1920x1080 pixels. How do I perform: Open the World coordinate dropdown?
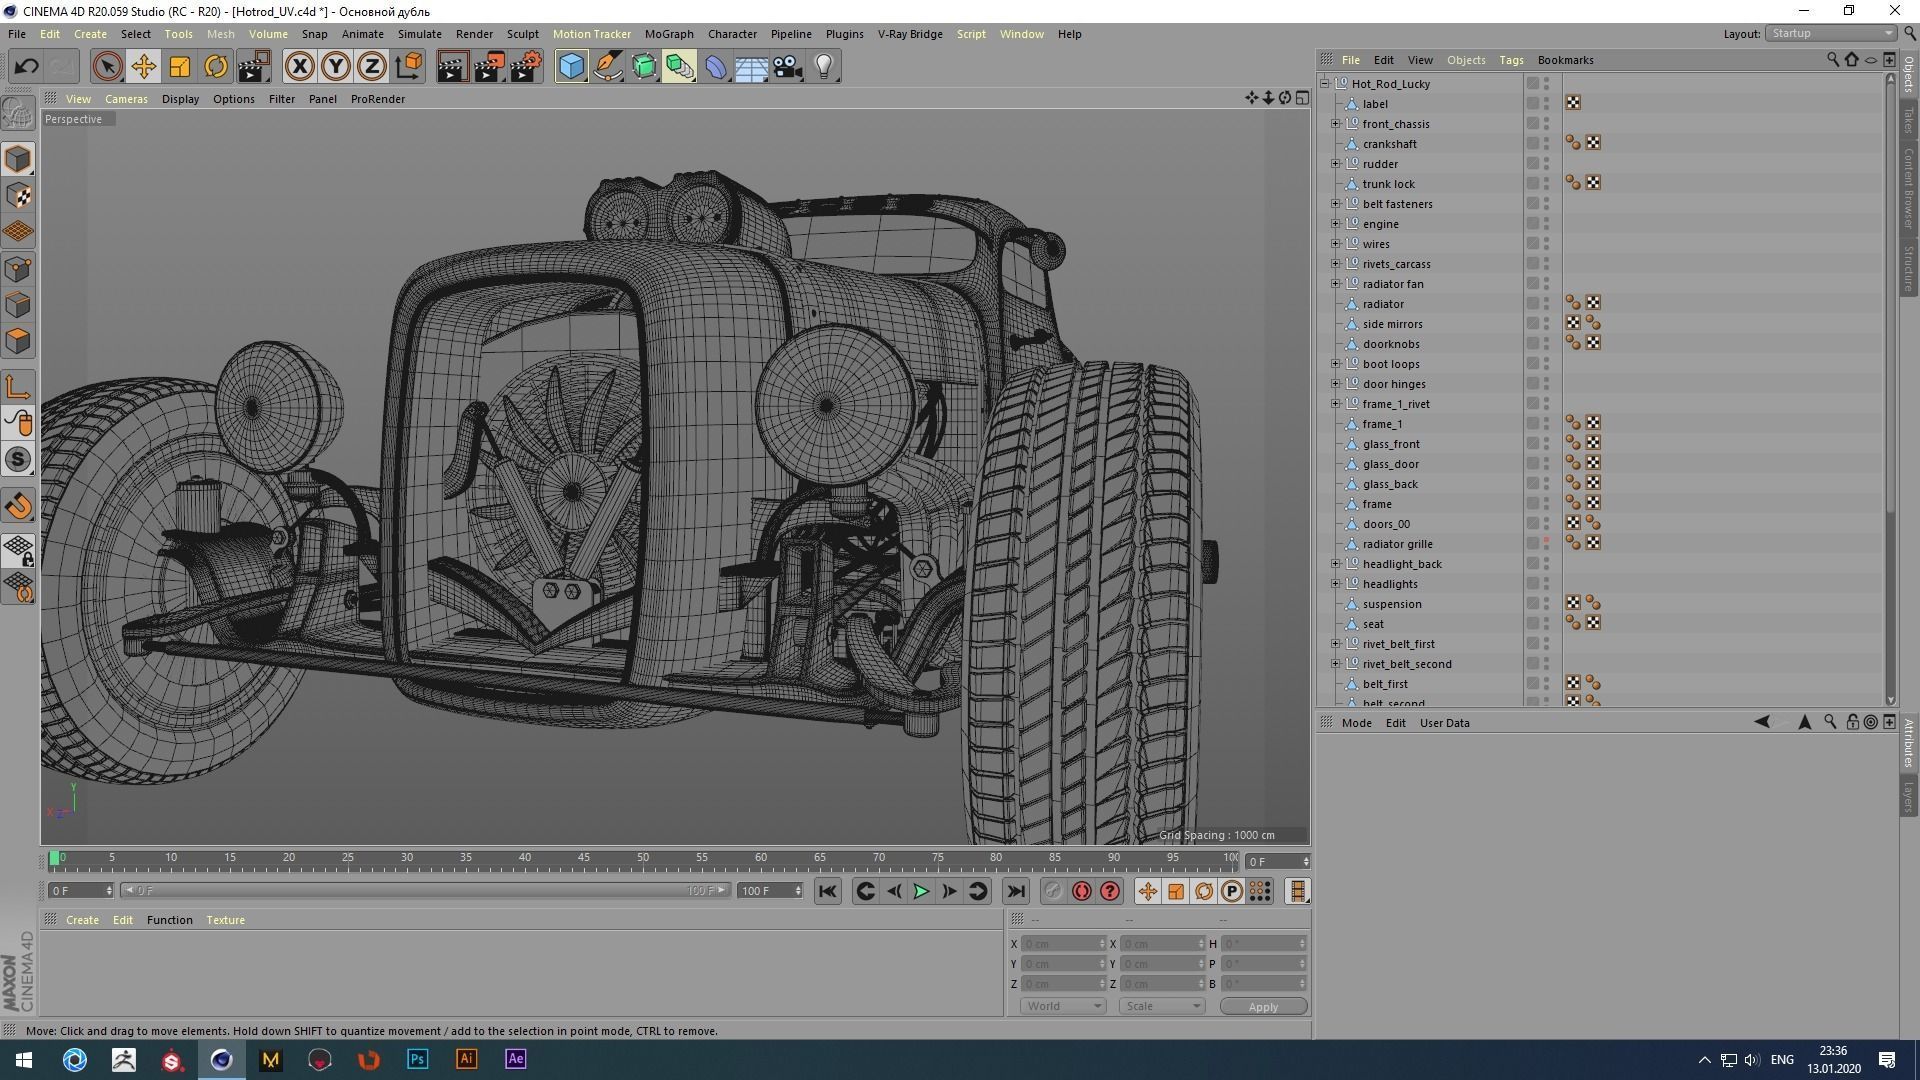(1063, 1006)
